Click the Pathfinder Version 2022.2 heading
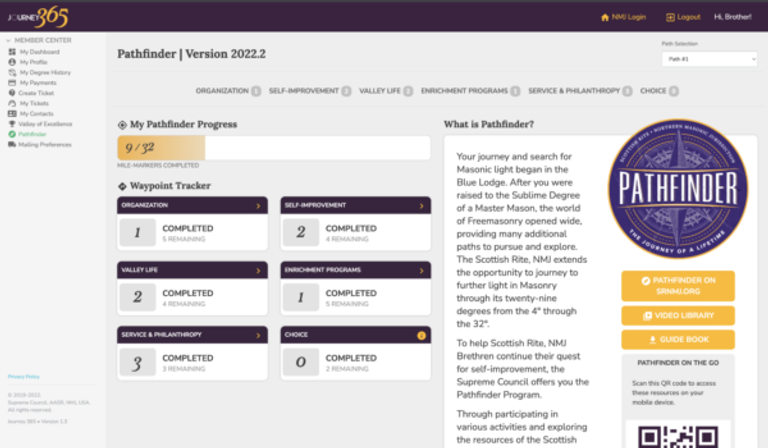The height and width of the screenshot is (448, 768). (x=192, y=54)
